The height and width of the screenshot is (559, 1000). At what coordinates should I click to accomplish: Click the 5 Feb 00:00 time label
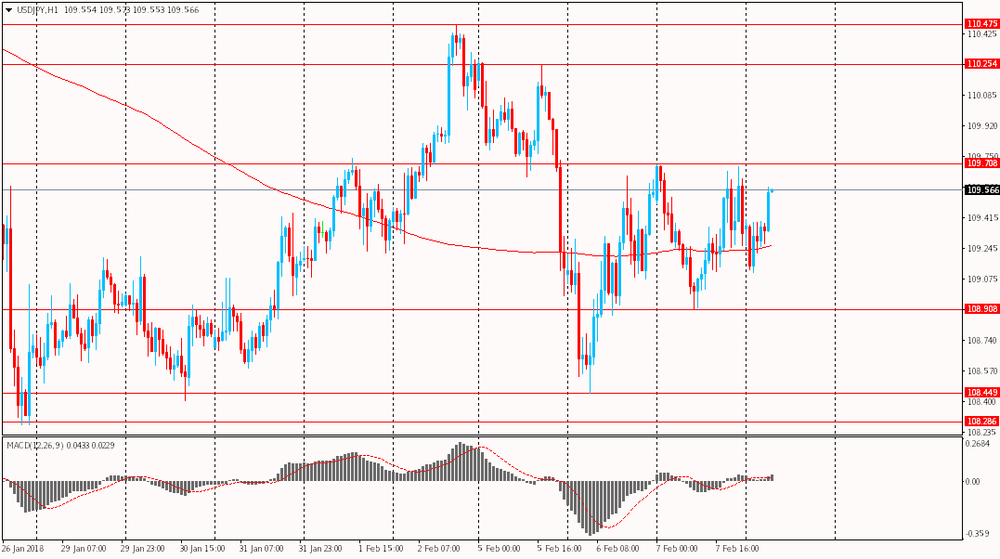coord(499,548)
